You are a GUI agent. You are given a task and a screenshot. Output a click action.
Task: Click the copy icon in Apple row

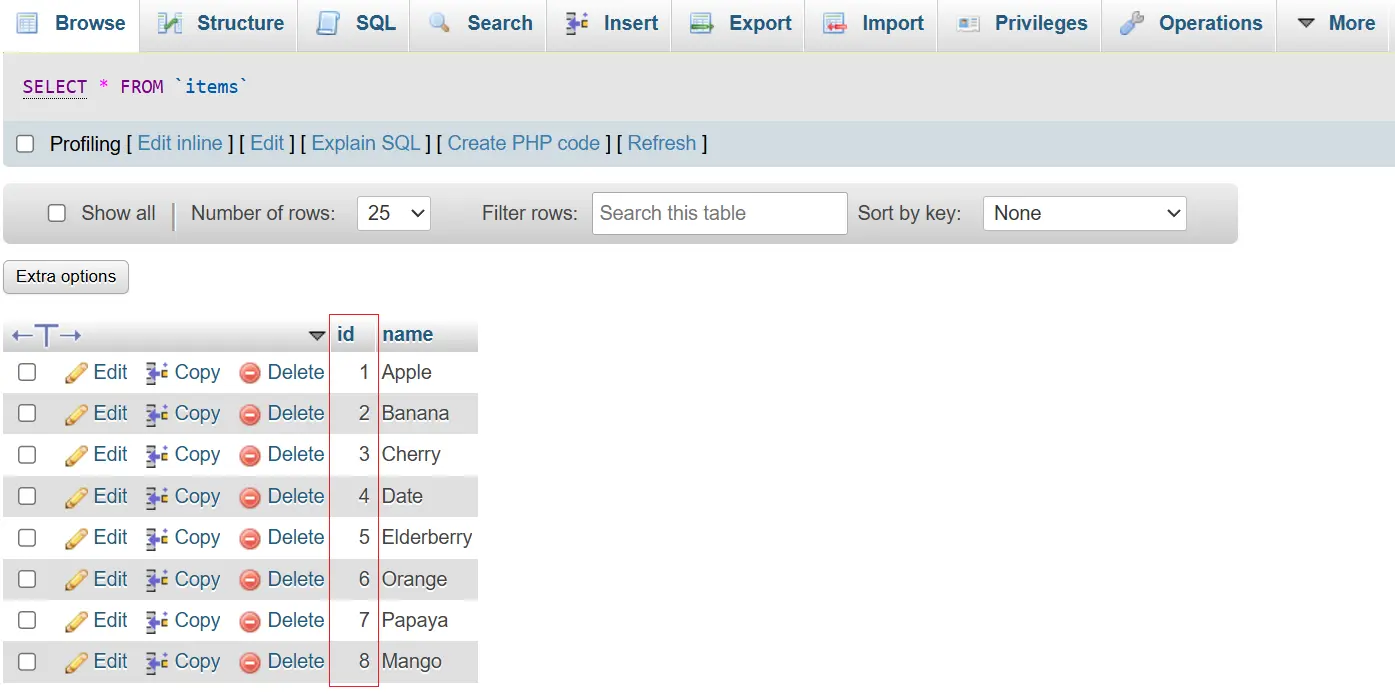click(157, 373)
